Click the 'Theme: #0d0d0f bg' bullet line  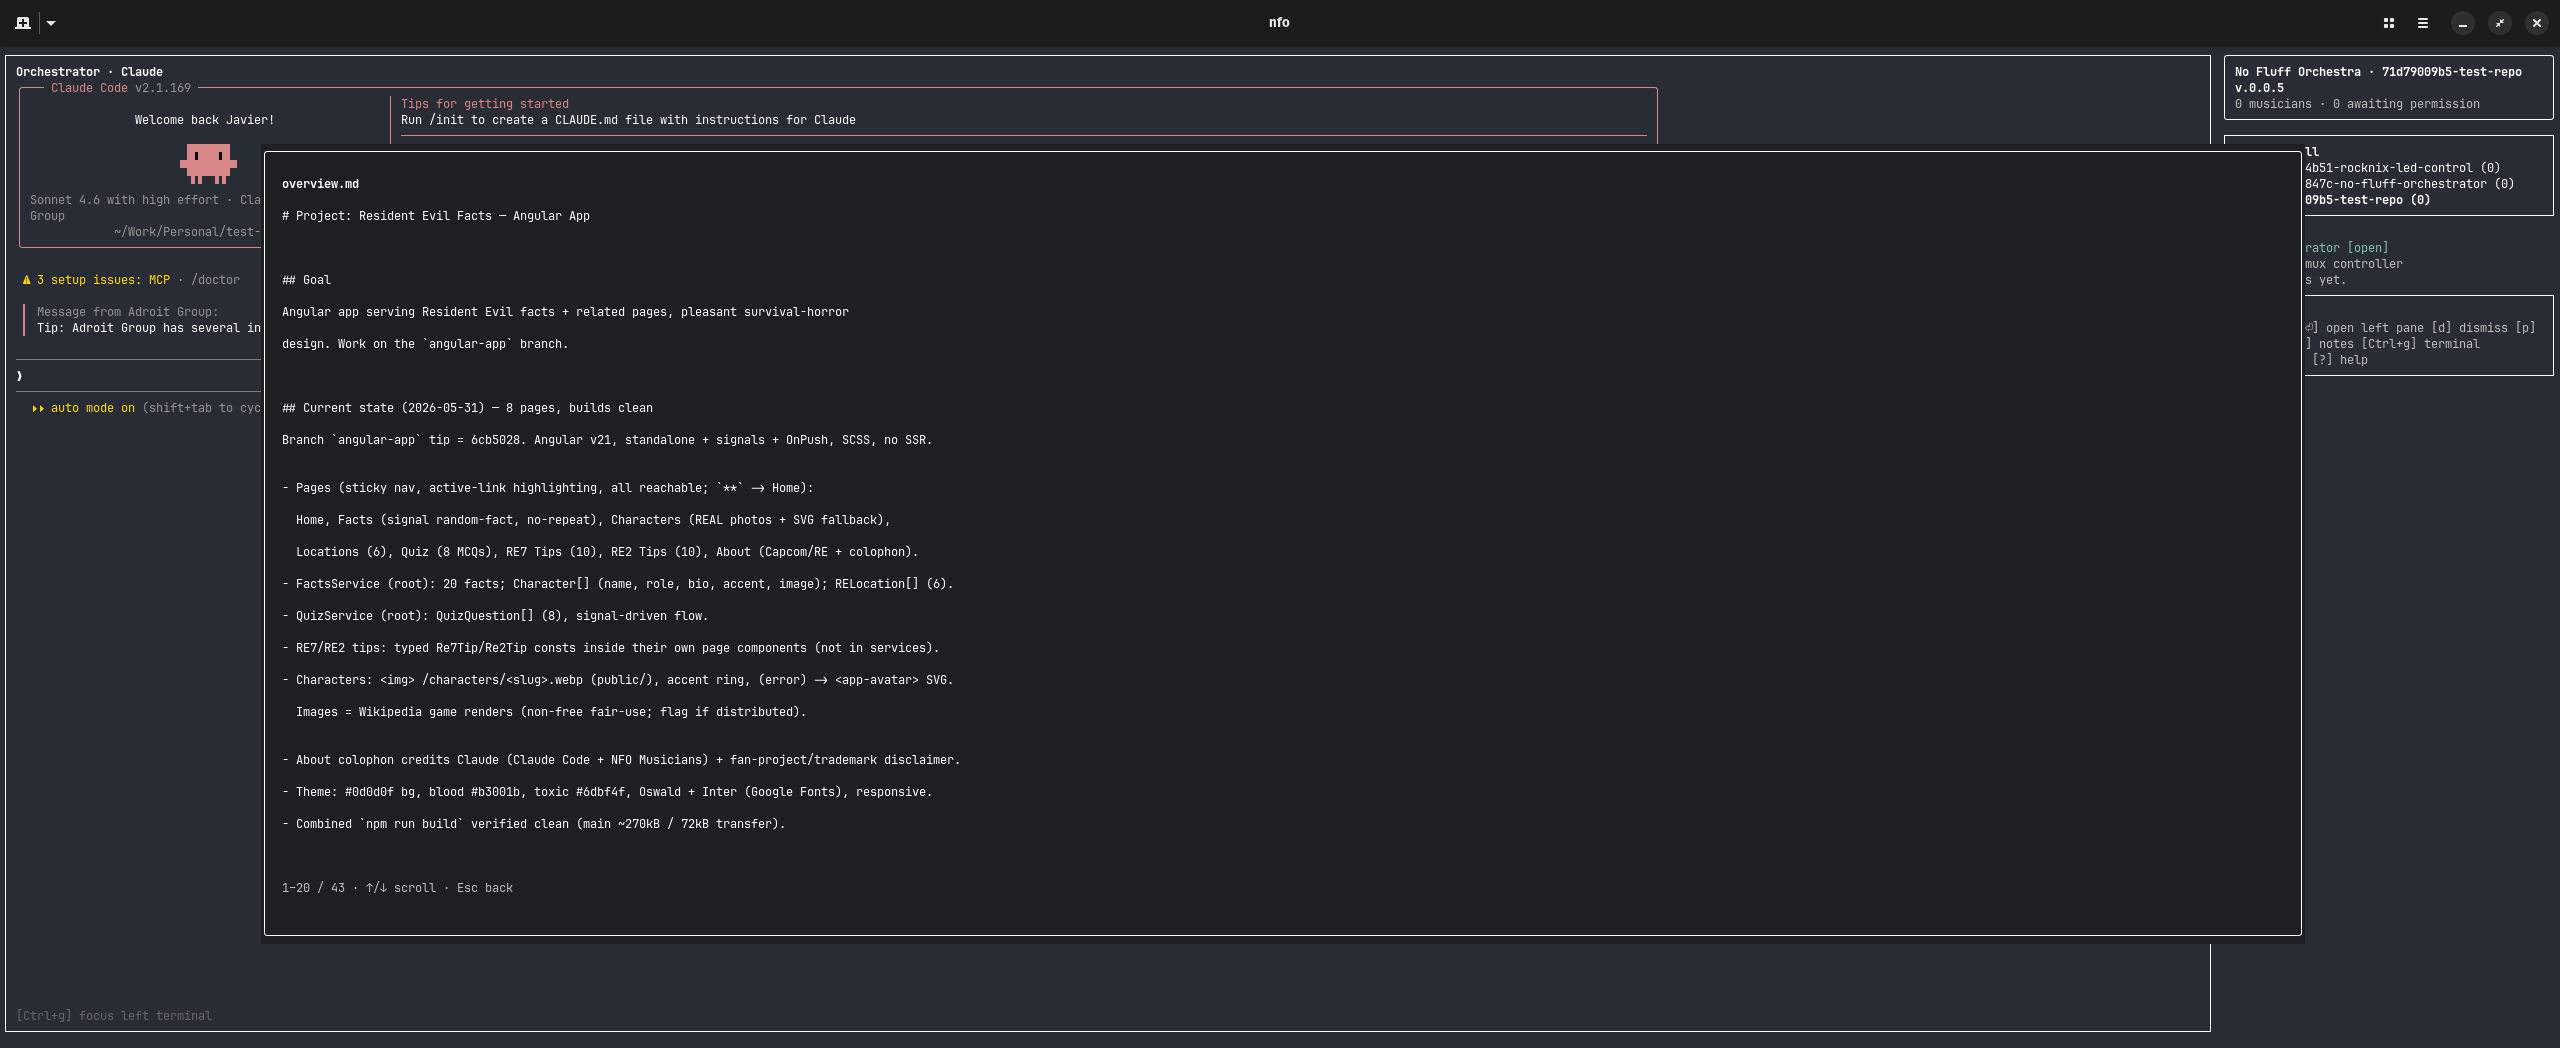click(607, 792)
